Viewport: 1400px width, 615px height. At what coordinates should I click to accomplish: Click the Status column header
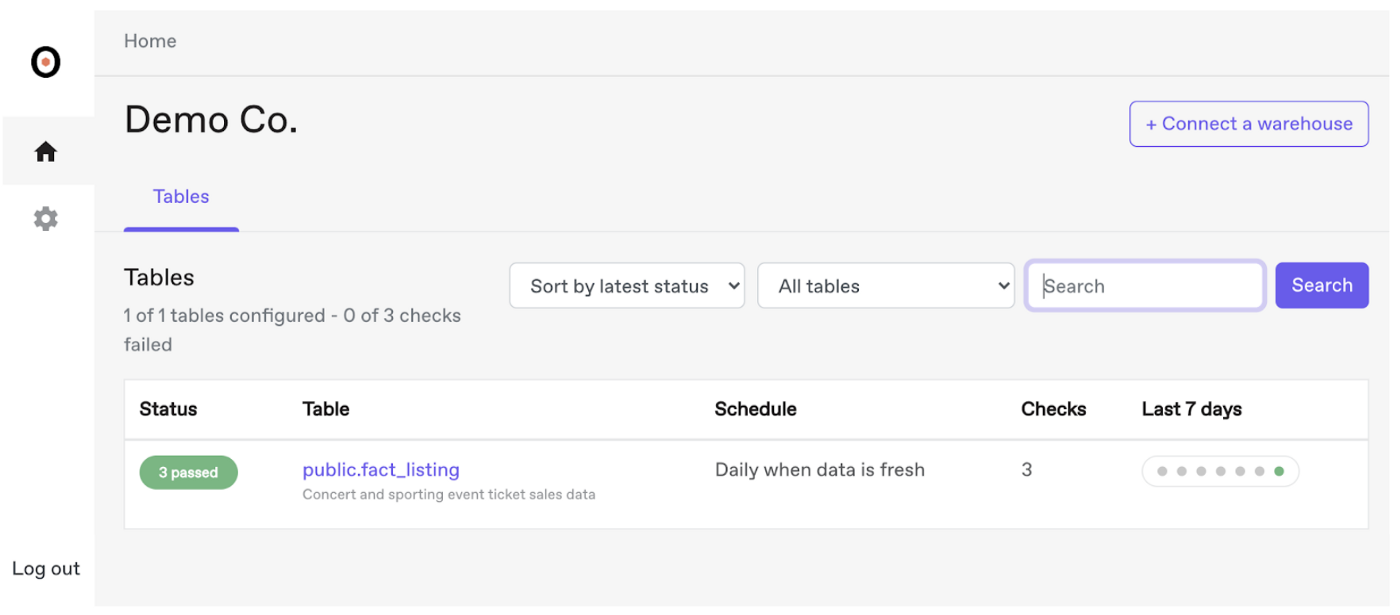pos(168,409)
